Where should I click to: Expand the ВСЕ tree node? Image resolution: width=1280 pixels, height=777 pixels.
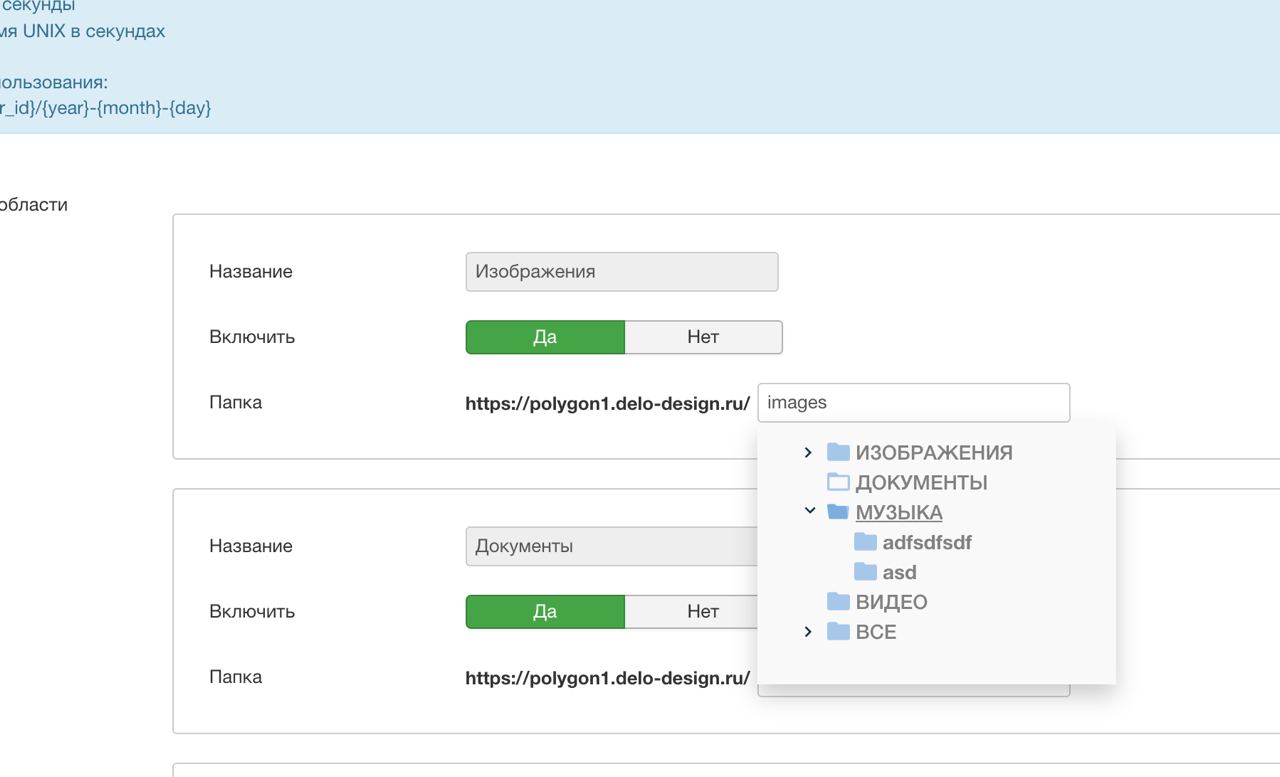[808, 632]
